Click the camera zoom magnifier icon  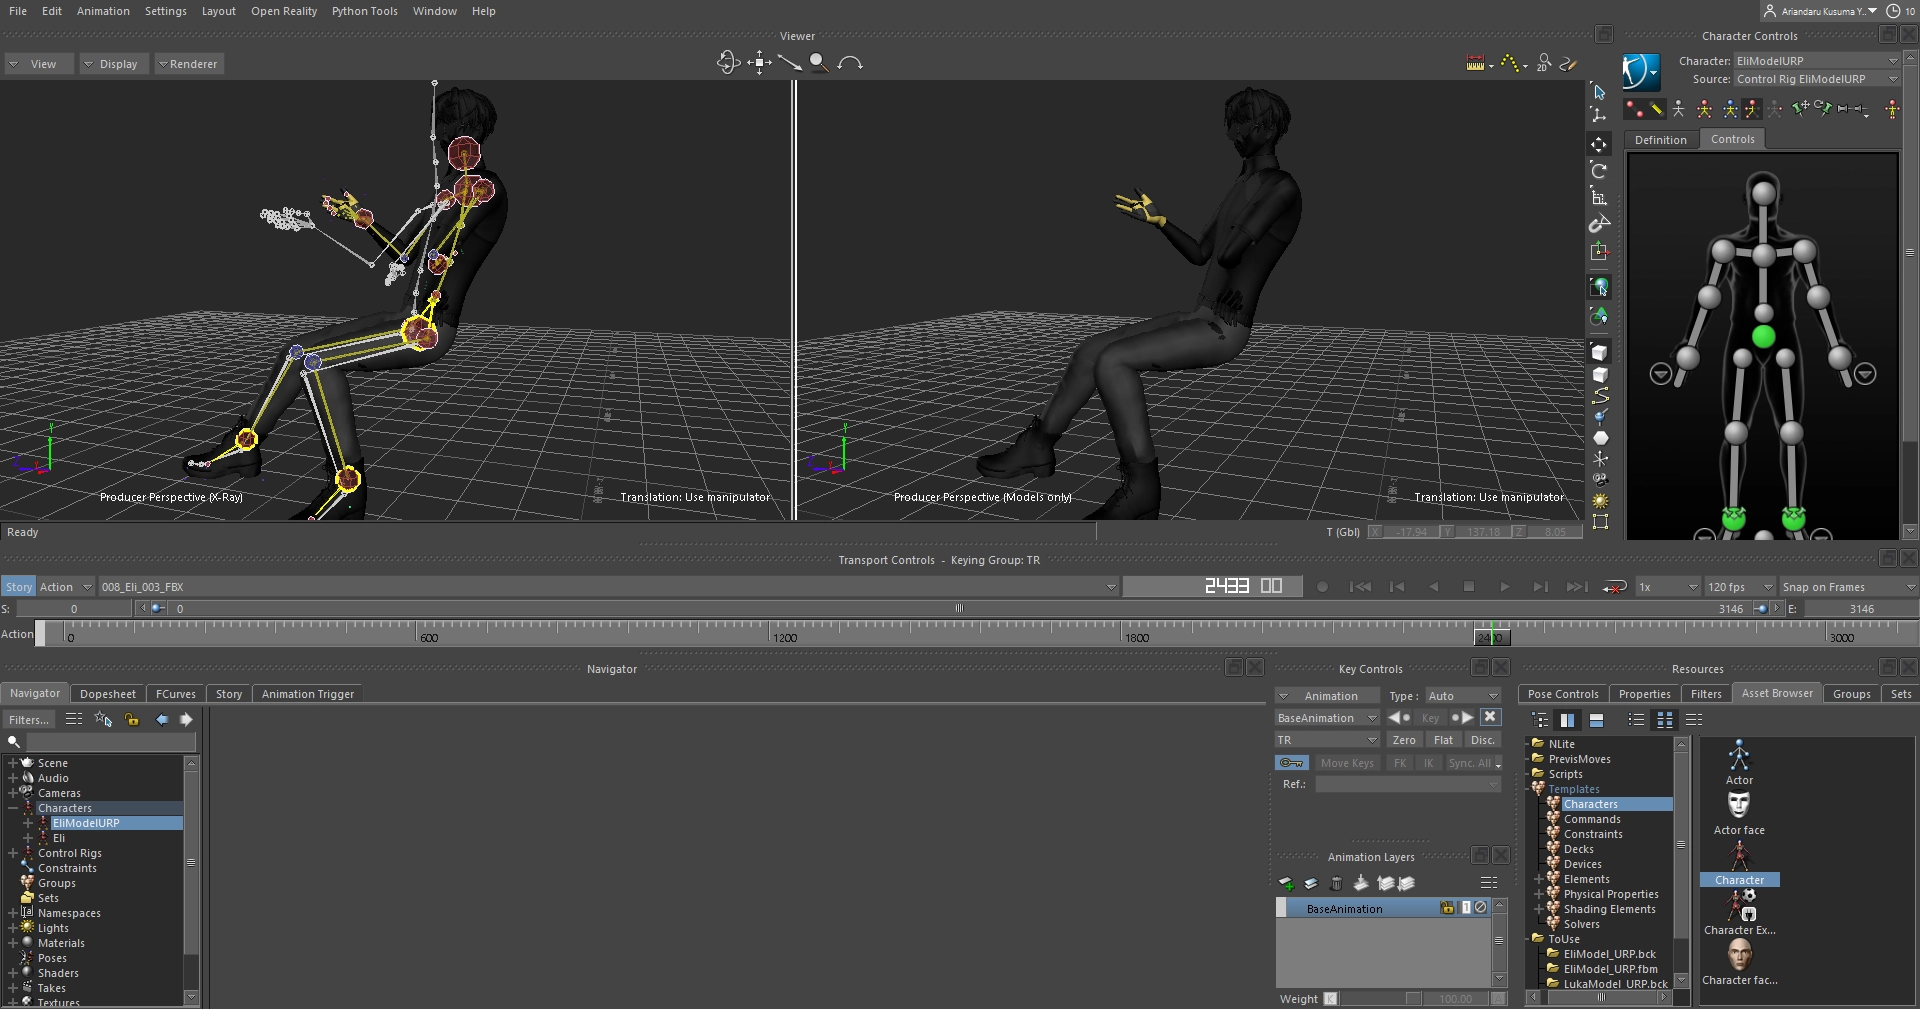[819, 63]
